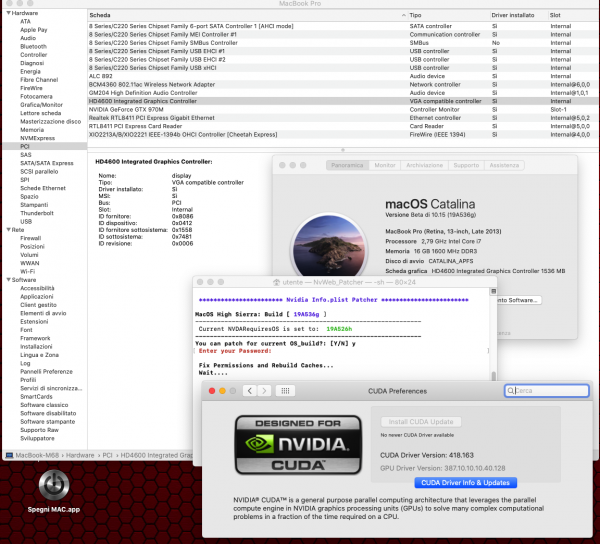600x544 pixels.
Task: Switch to the Supporto tab
Action: pos(466,165)
